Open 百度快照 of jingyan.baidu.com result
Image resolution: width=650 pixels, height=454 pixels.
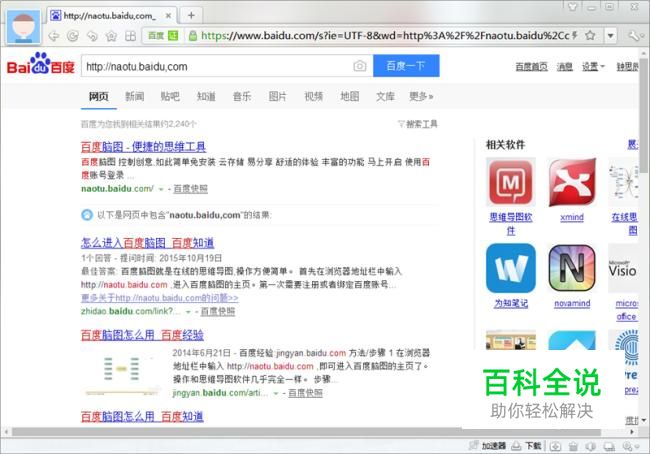pyautogui.click(x=305, y=393)
